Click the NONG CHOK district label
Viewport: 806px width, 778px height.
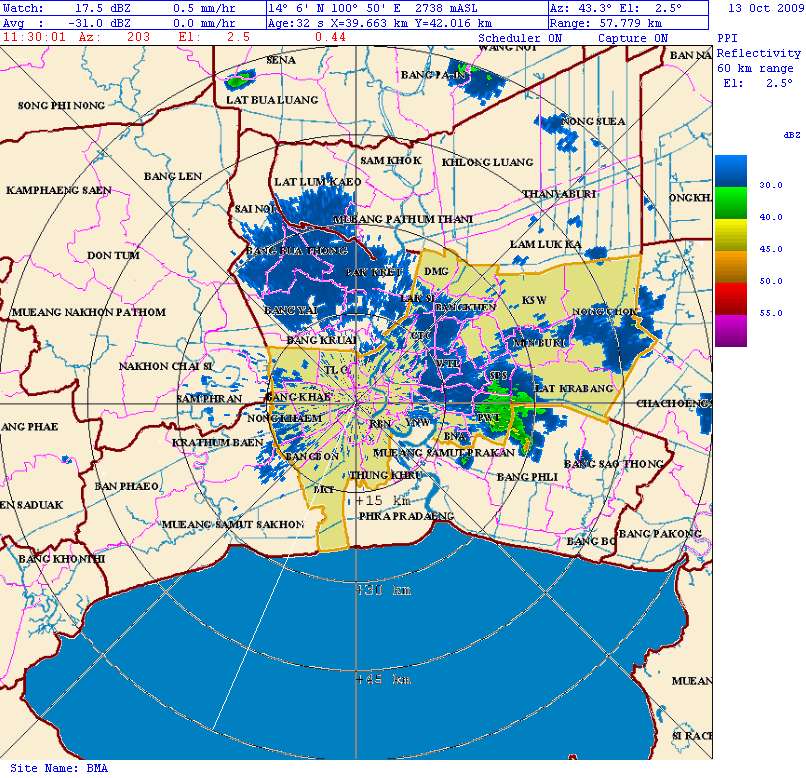tap(604, 311)
